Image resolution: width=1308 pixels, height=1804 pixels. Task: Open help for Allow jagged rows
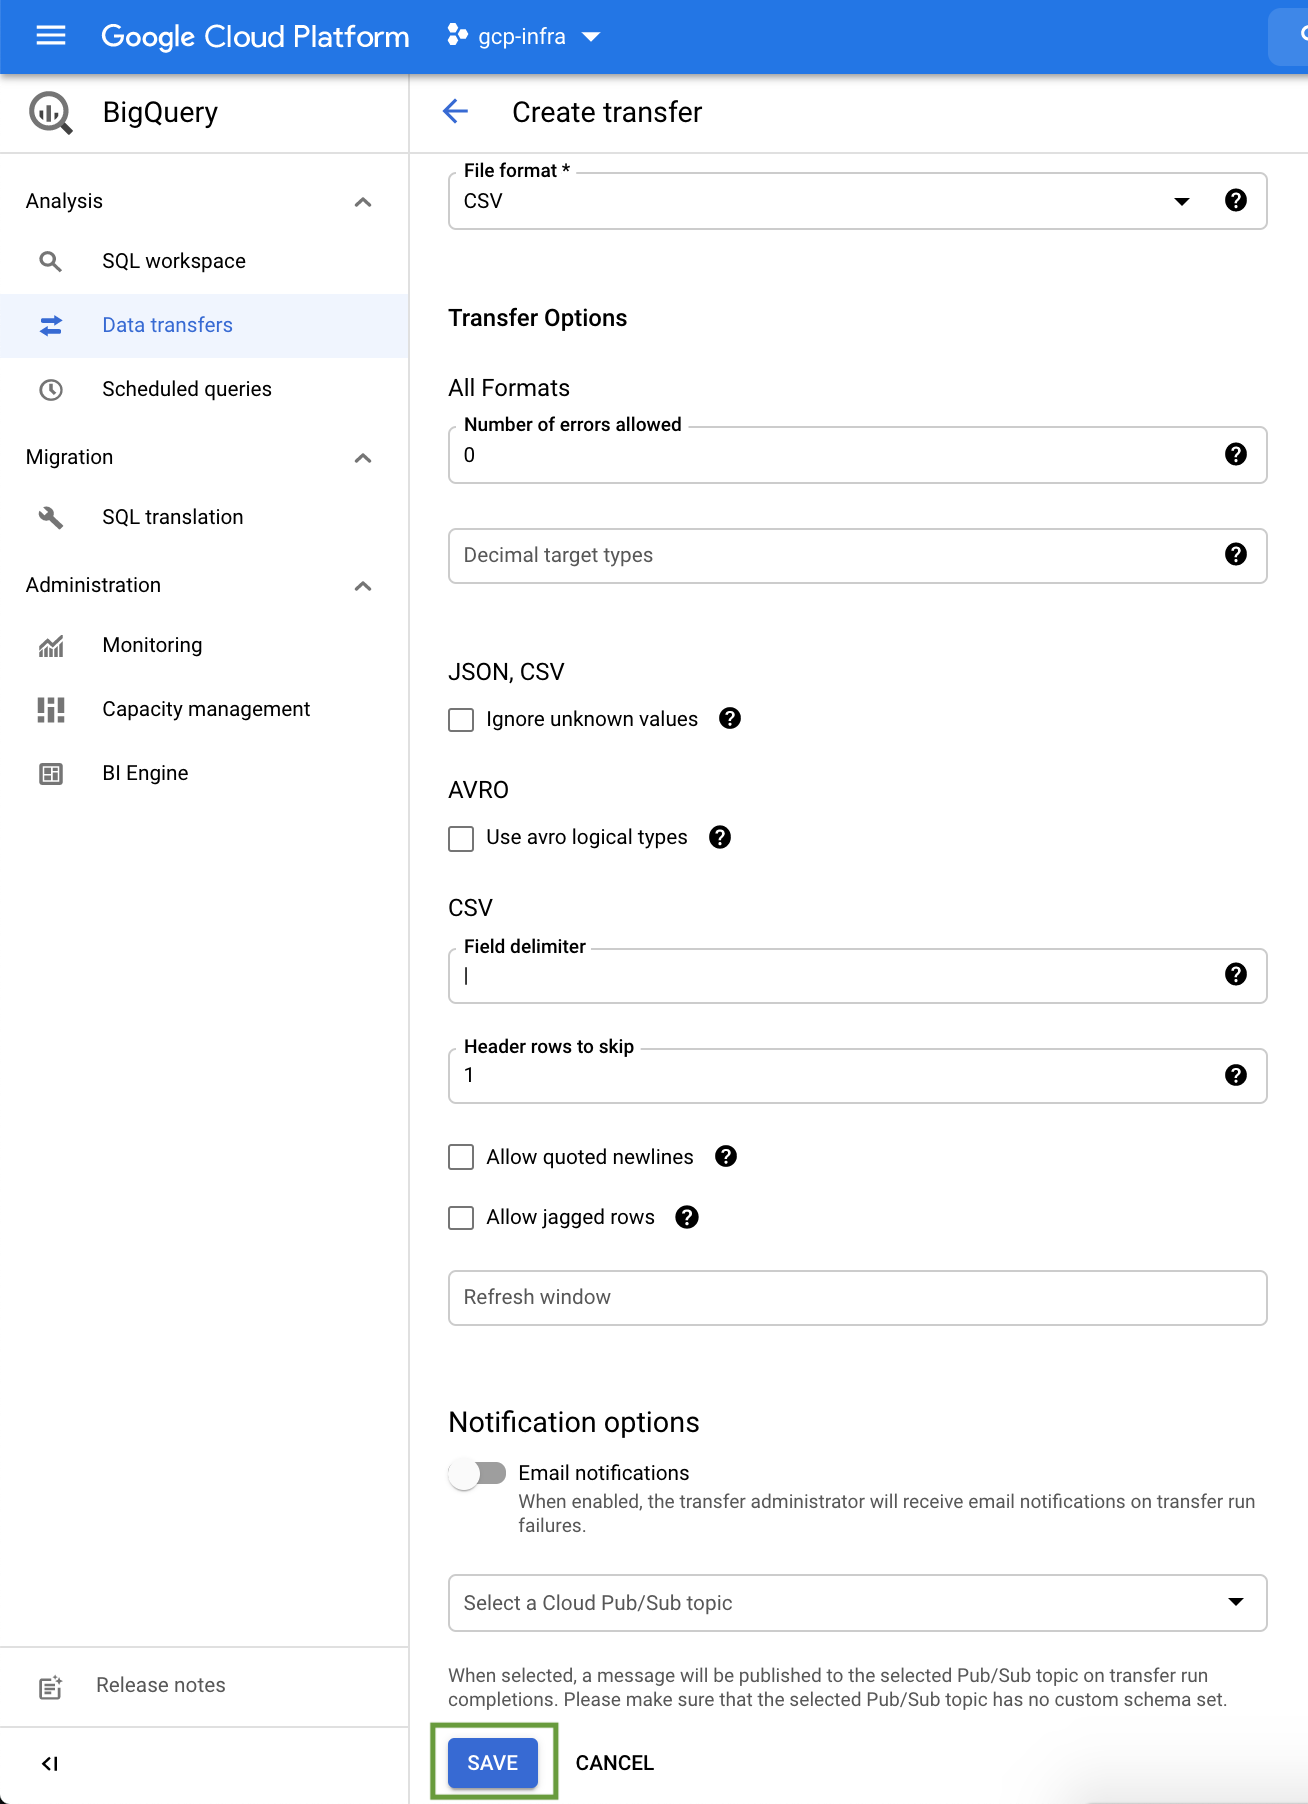[x=687, y=1217]
